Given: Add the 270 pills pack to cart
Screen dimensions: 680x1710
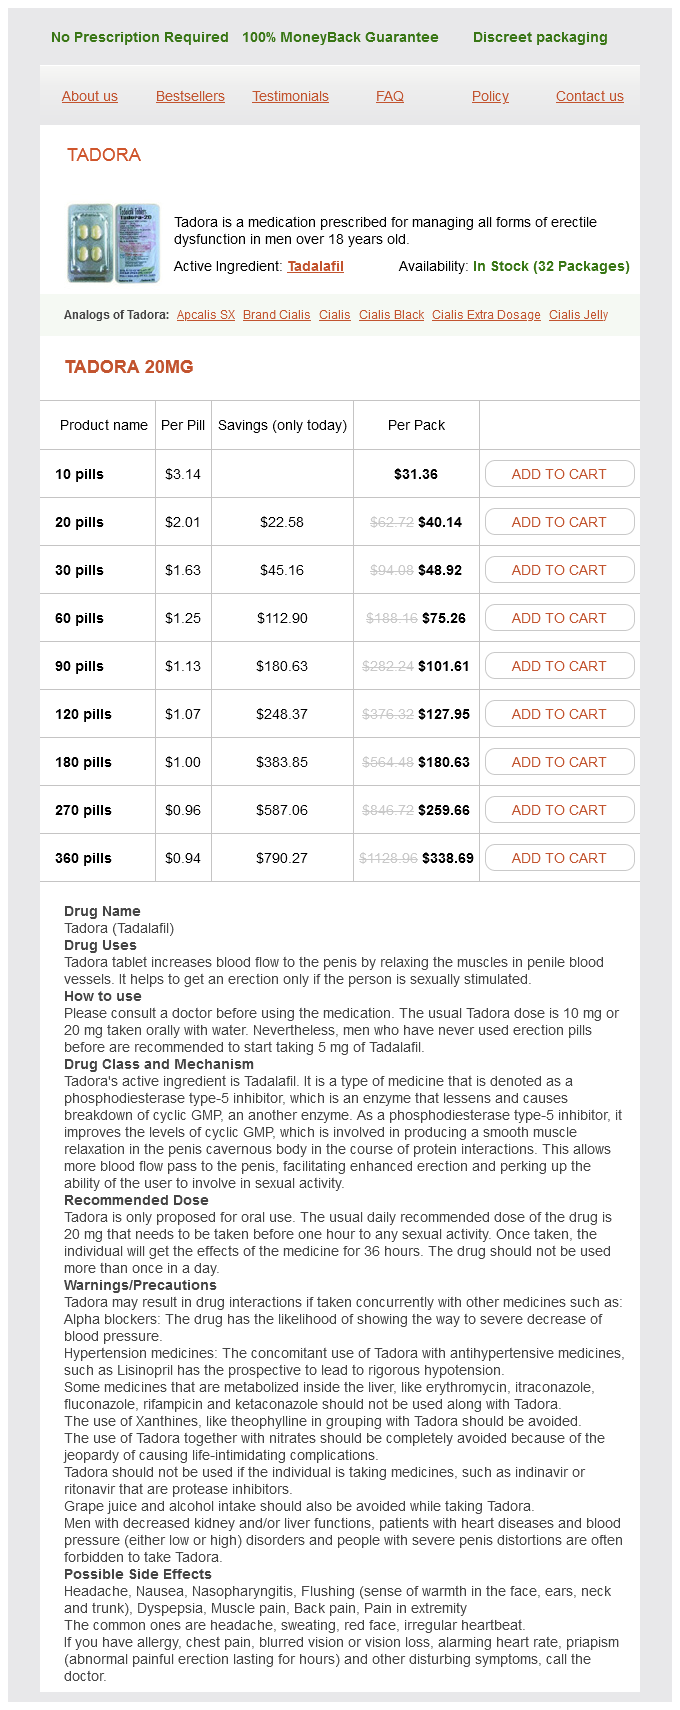Looking at the screenshot, I should (559, 810).
